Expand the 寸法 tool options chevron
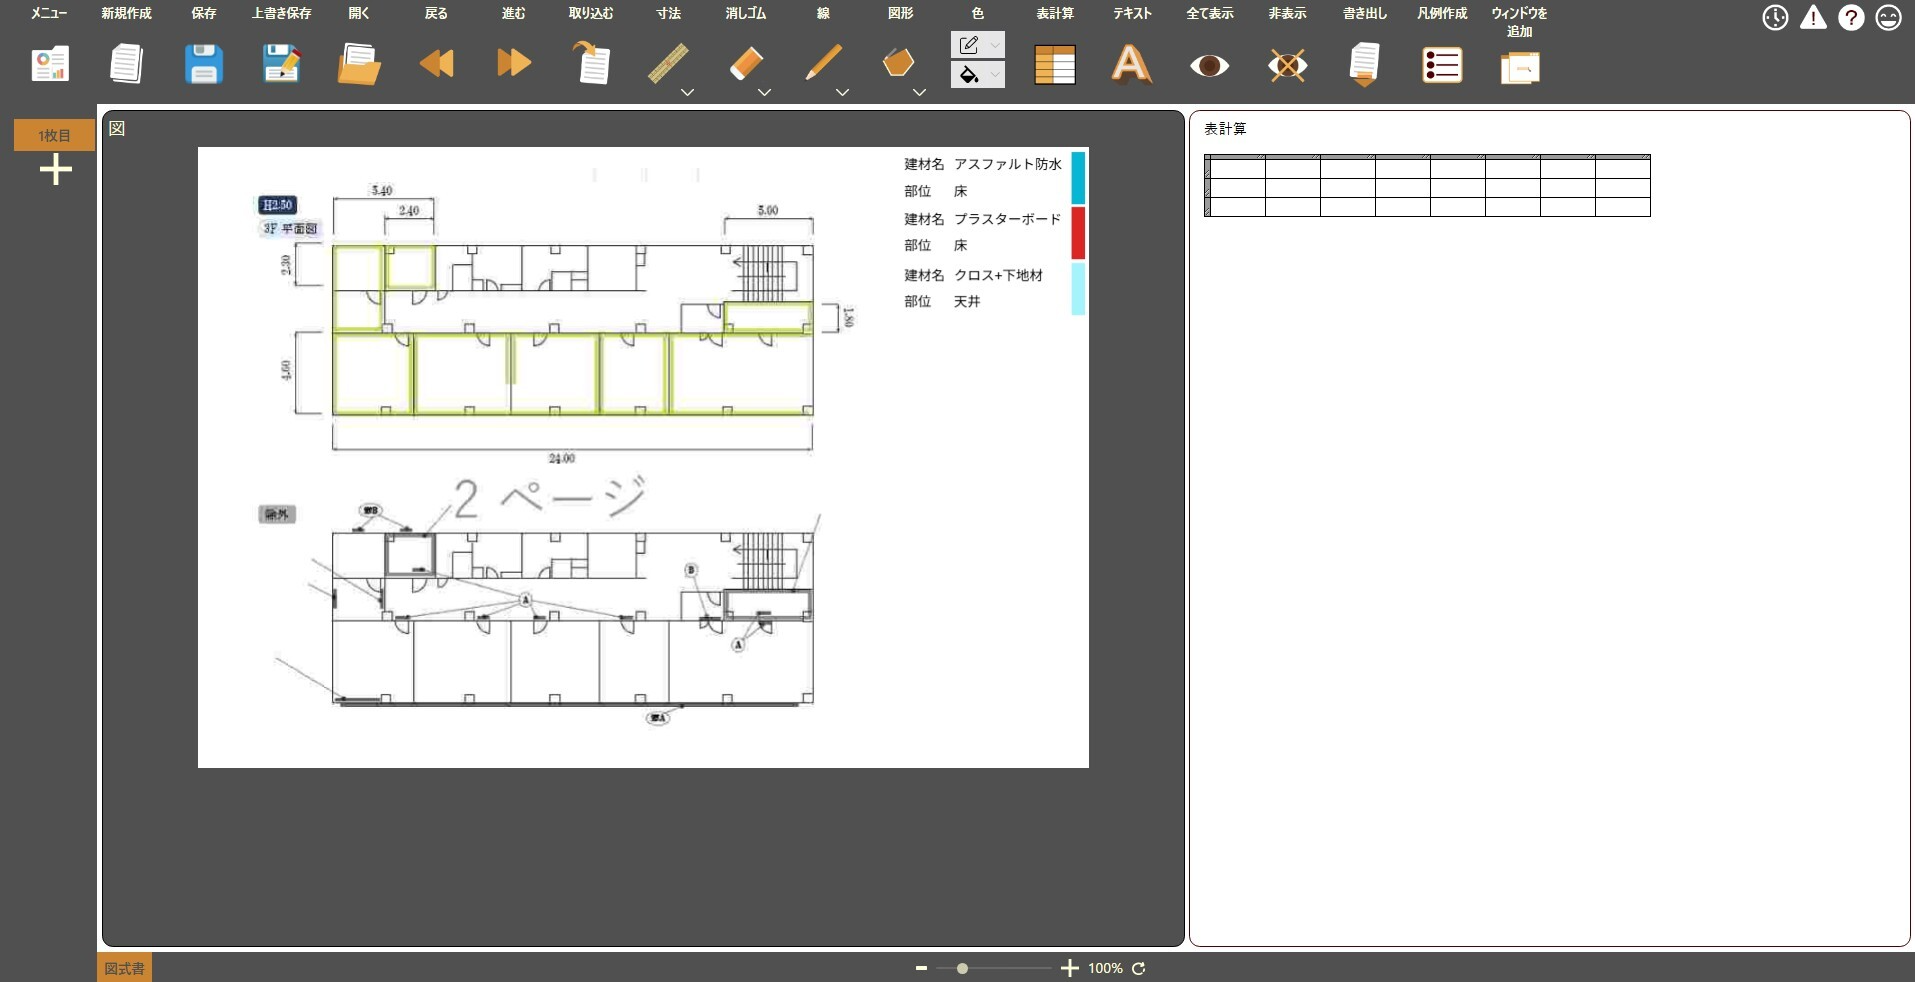1915x982 pixels. coord(687,92)
